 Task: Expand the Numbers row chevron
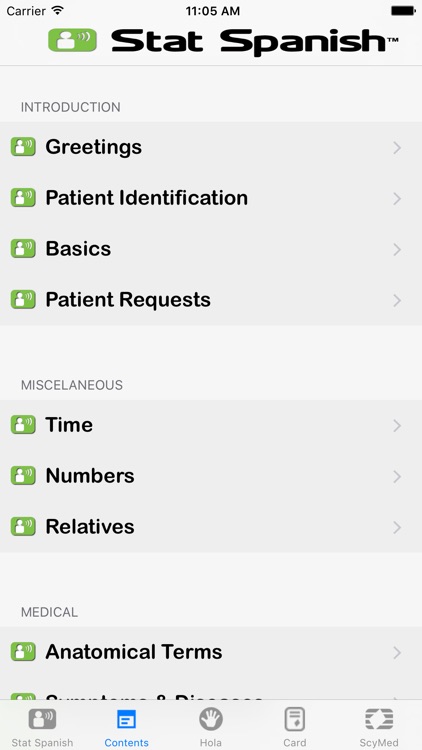[397, 476]
